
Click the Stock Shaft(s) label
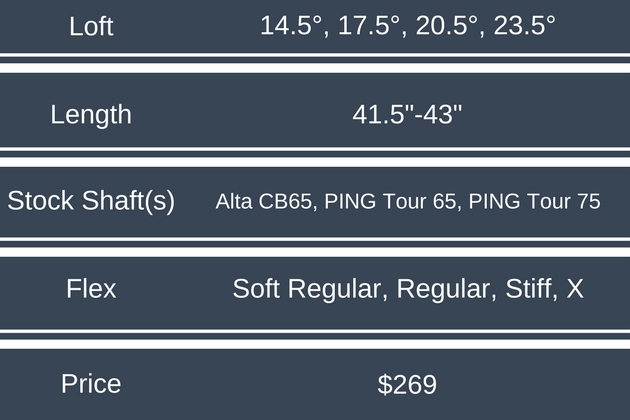(x=91, y=201)
